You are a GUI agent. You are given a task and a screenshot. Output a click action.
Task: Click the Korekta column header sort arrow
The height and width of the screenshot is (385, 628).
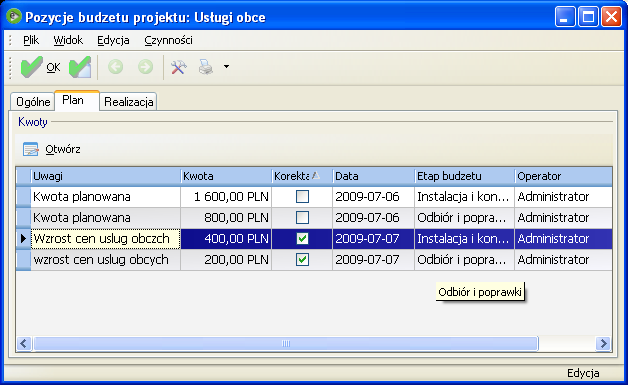316,175
